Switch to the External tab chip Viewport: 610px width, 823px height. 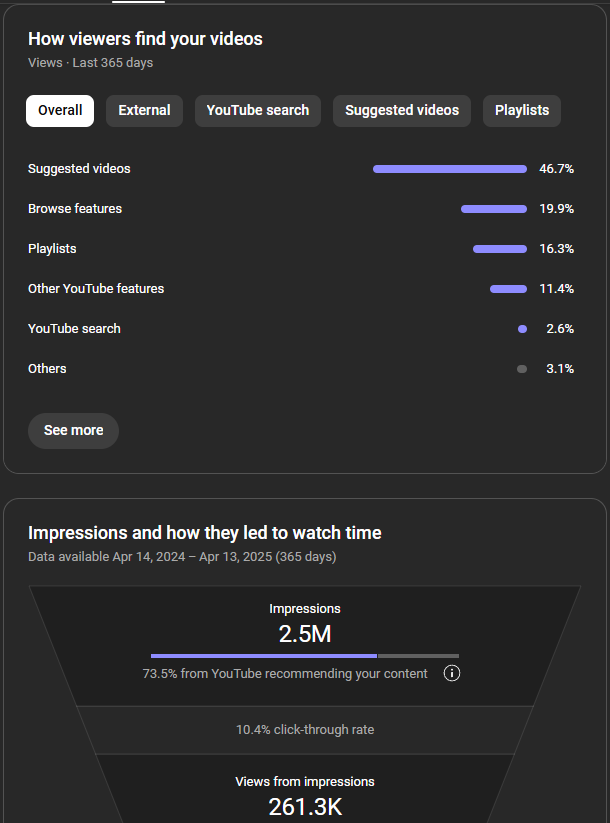coord(144,111)
